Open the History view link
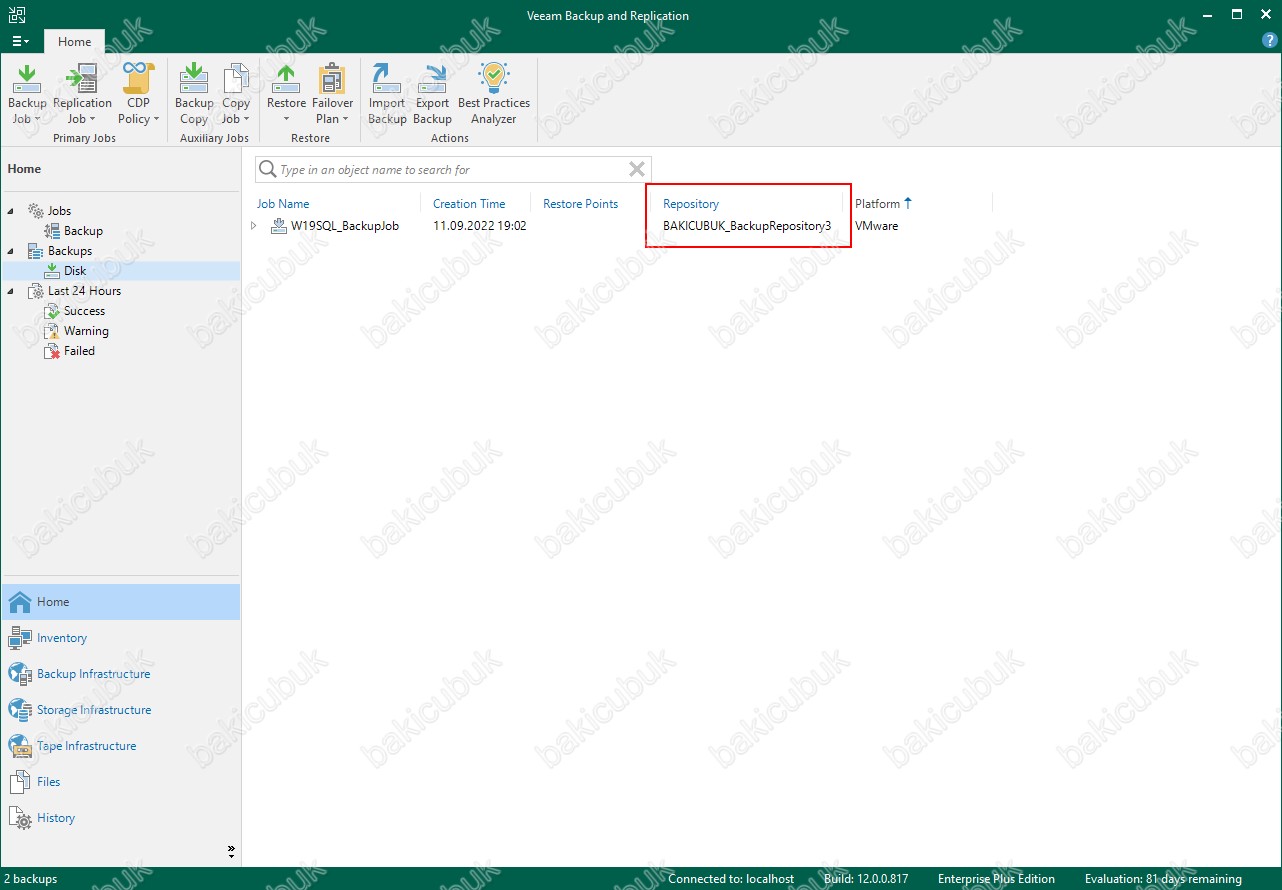 56,818
